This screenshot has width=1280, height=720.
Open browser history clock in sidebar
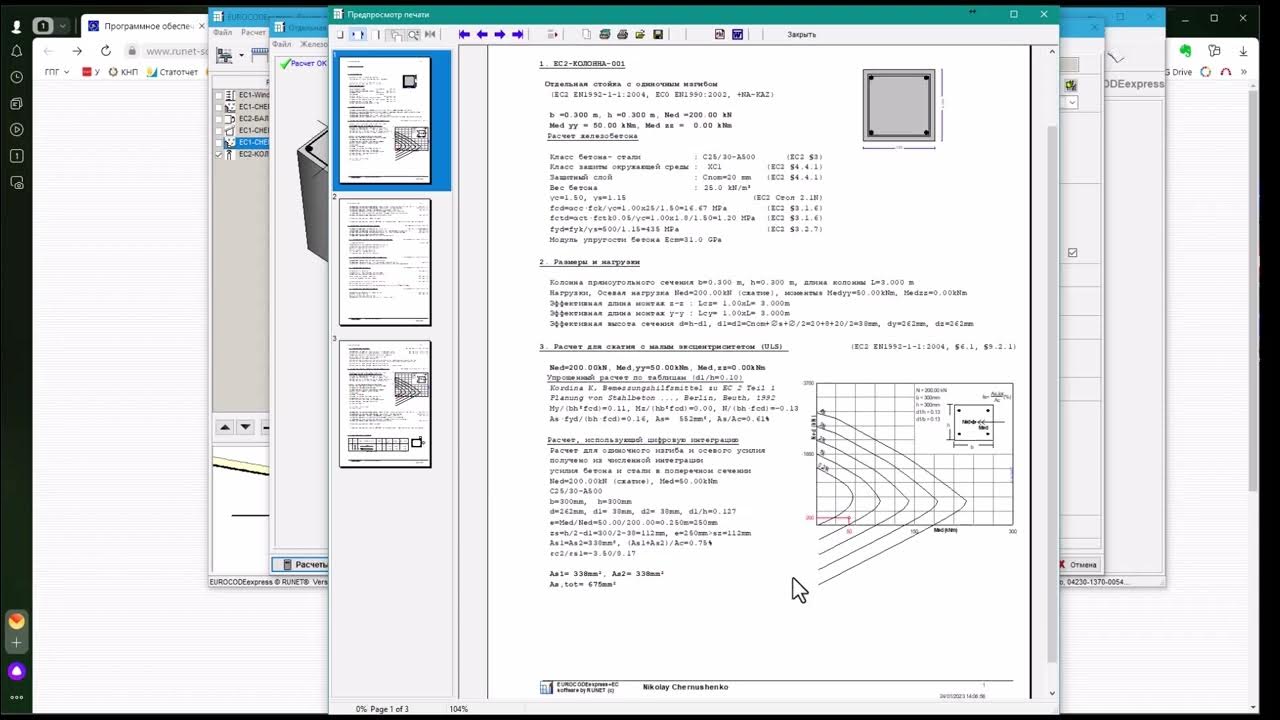coord(16,77)
